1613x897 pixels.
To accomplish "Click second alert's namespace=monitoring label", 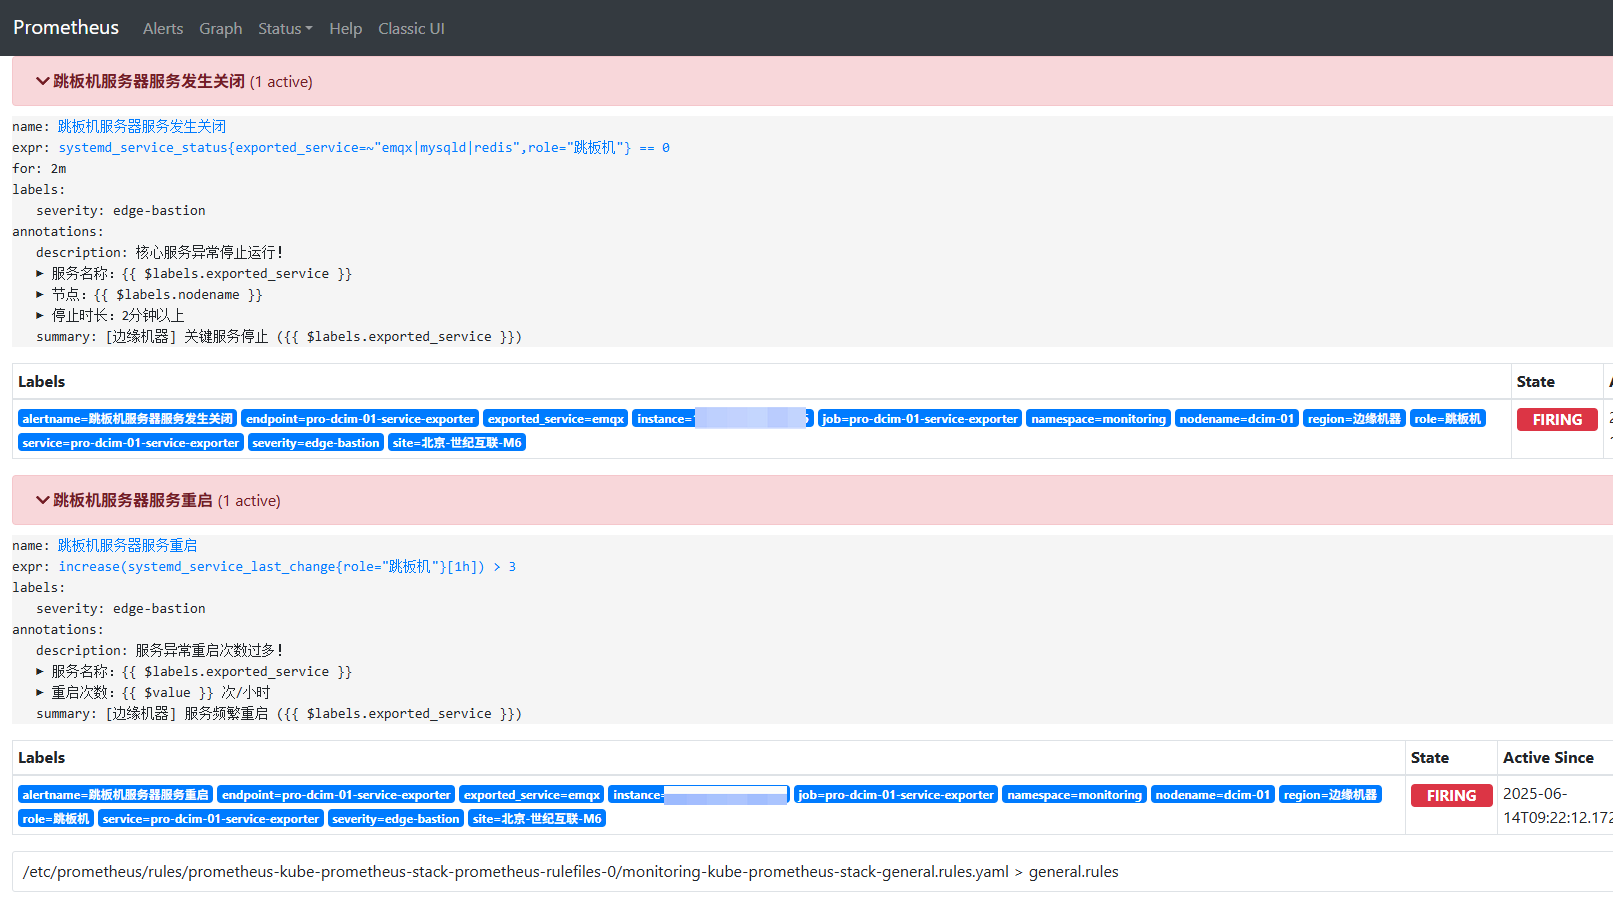I will pos(1074,795).
